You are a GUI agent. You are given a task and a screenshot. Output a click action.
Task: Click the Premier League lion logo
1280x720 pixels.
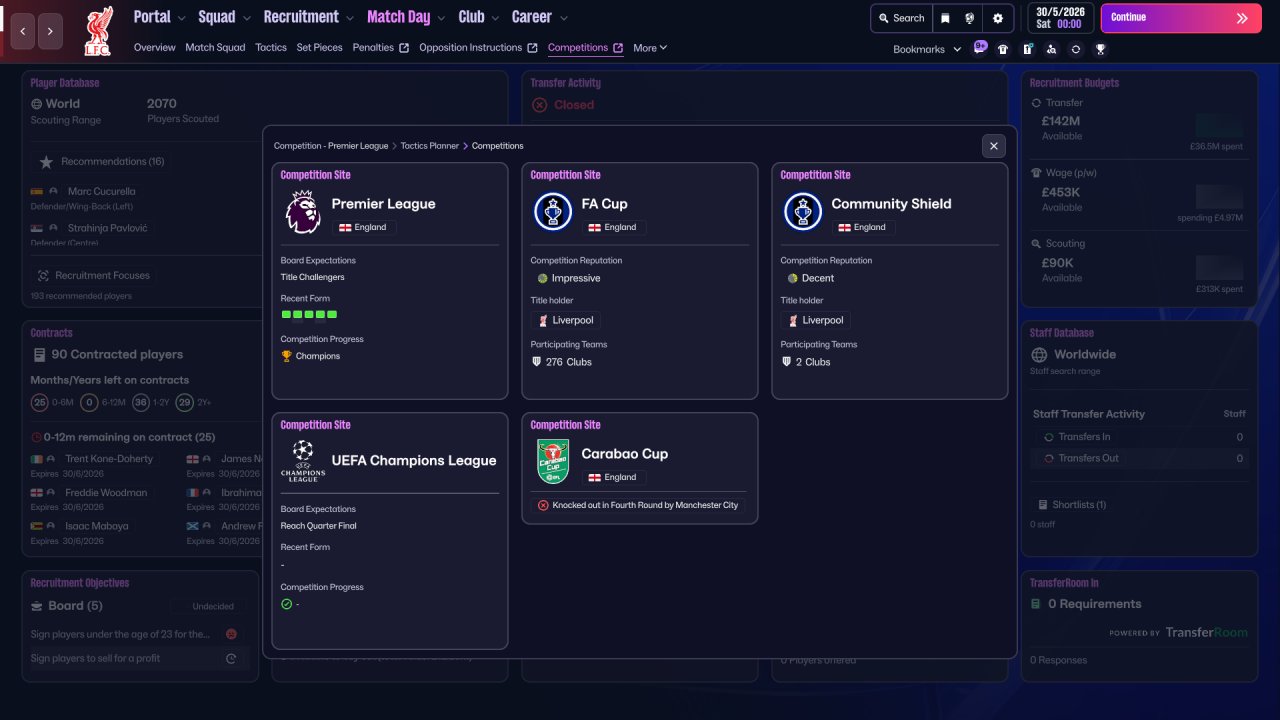[x=303, y=212]
